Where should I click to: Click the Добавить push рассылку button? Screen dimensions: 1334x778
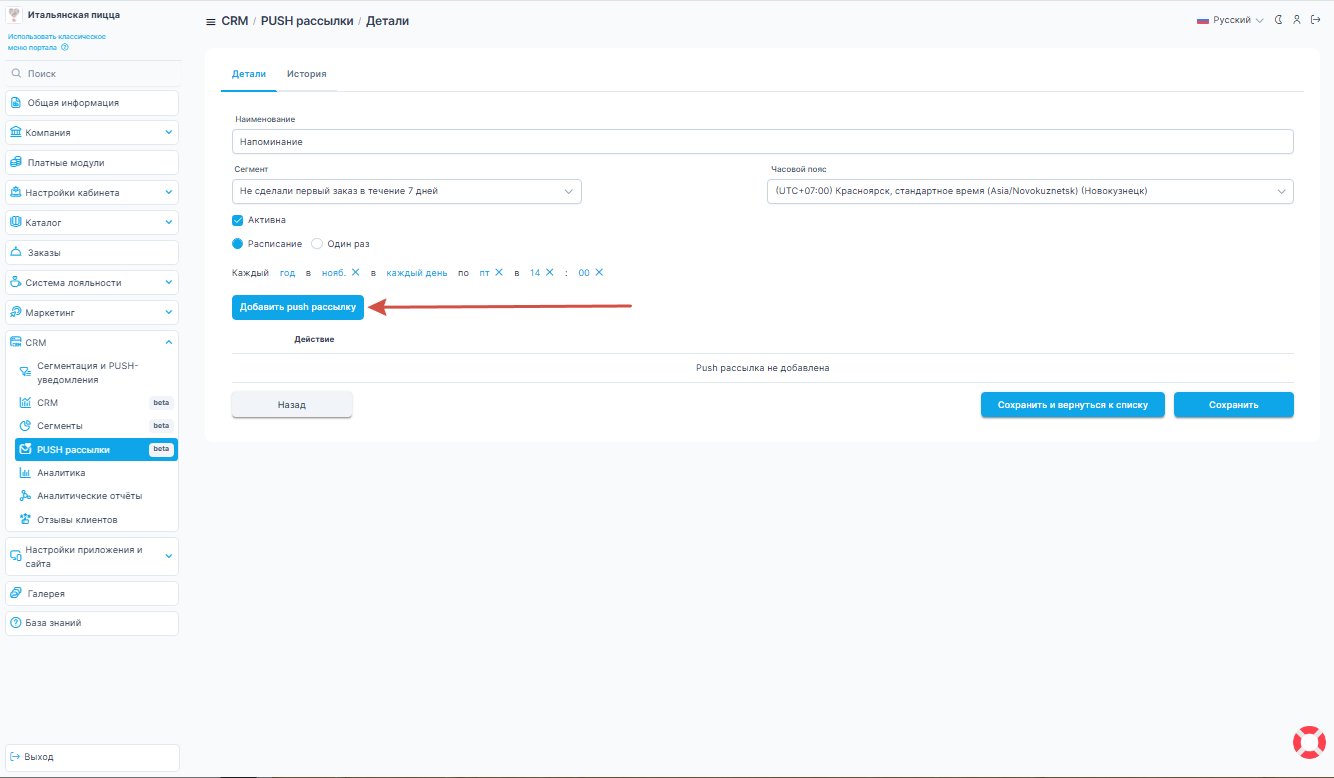tap(298, 307)
